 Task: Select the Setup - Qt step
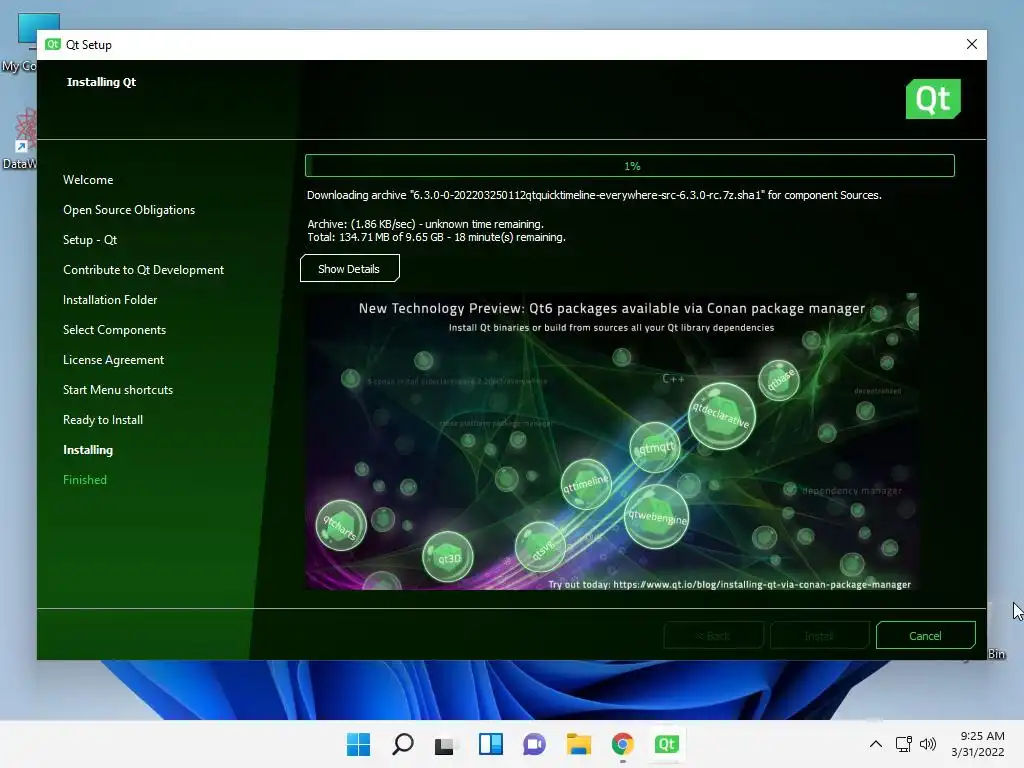point(90,240)
